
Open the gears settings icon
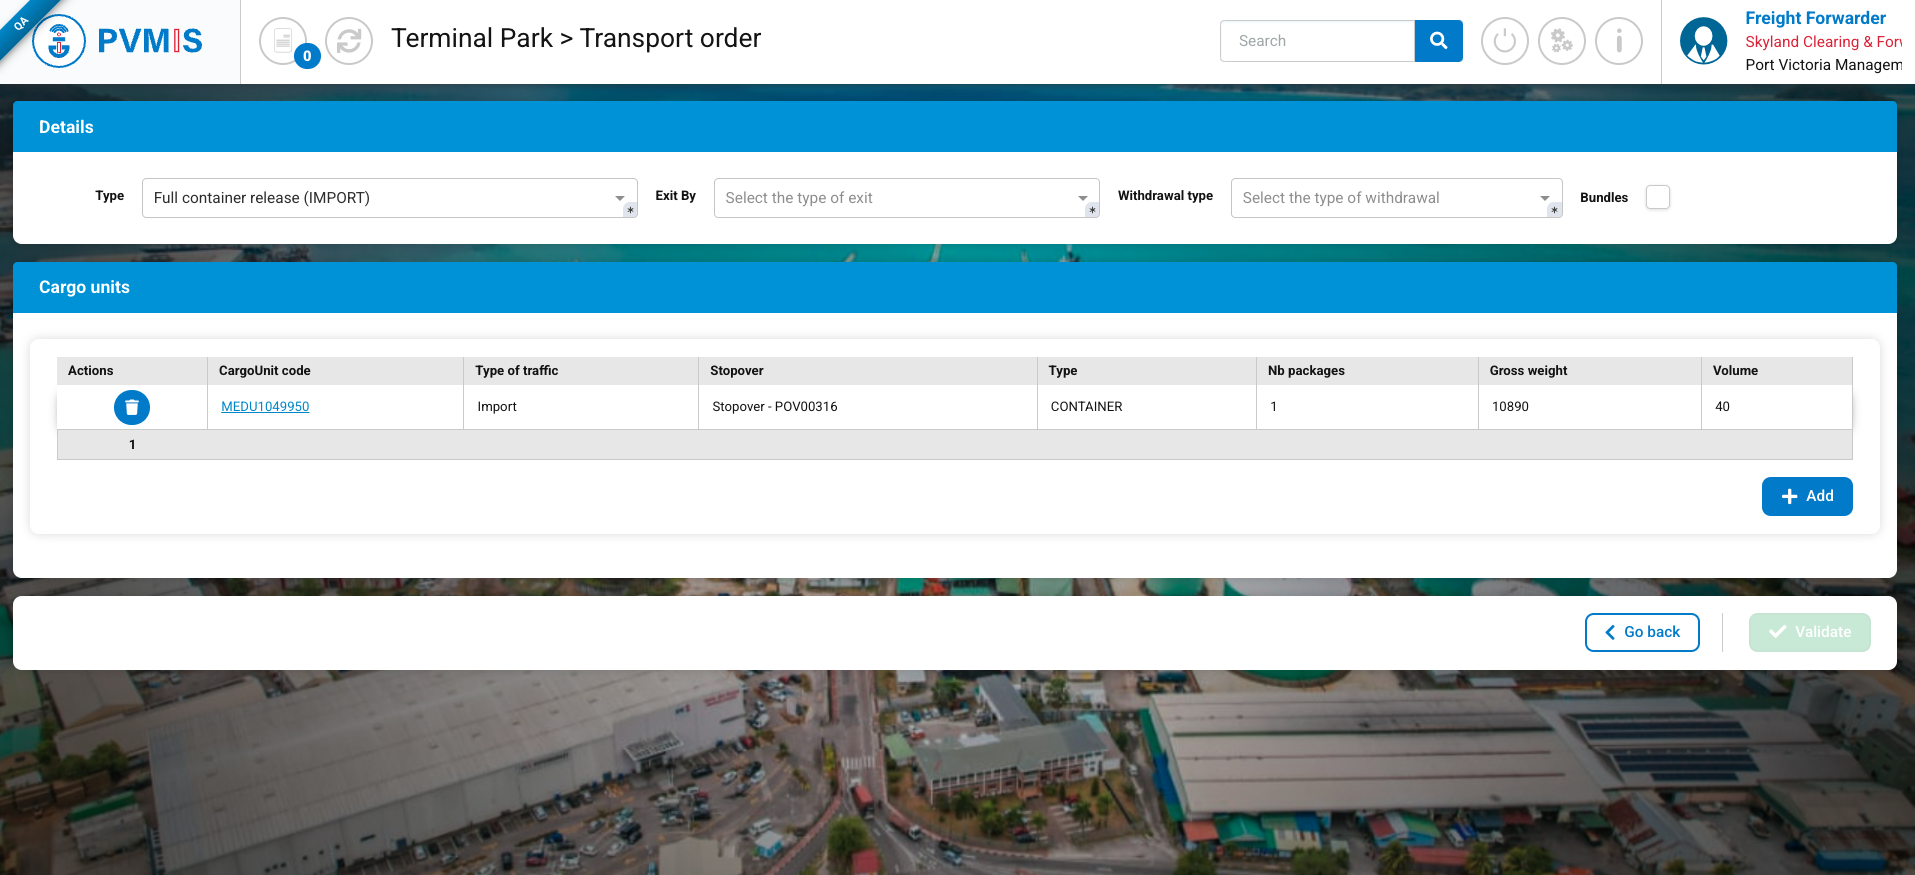click(x=1561, y=41)
